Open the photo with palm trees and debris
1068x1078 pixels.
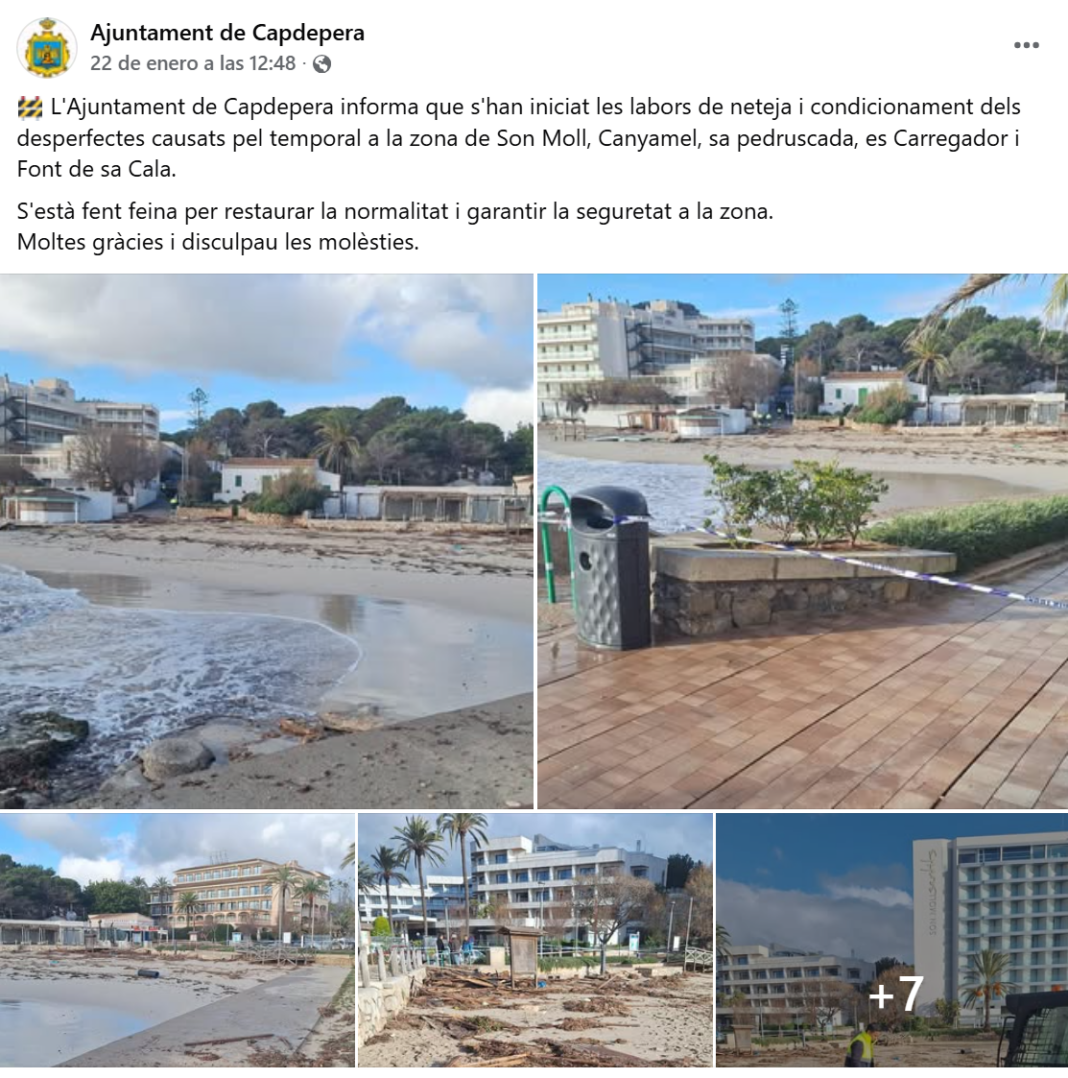(x=535, y=940)
